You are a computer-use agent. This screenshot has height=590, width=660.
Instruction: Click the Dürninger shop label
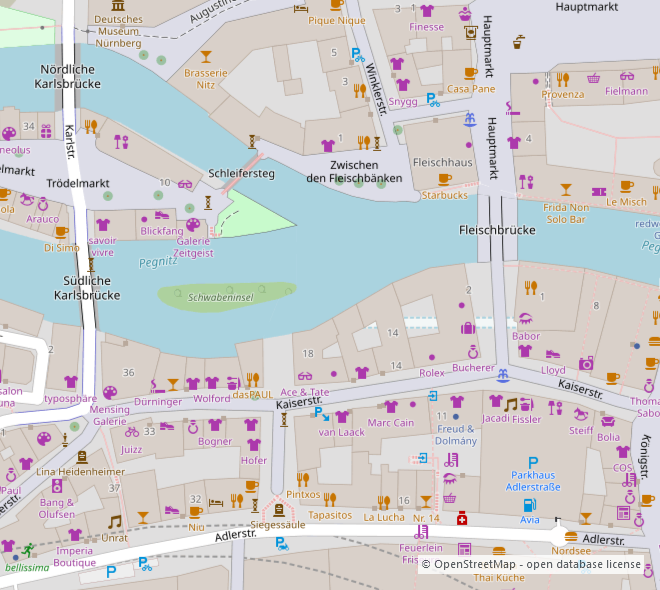click(x=158, y=402)
